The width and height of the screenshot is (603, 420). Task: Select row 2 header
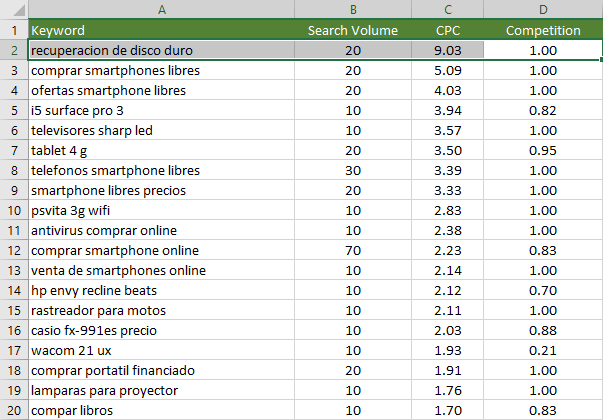[x=14, y=50]
